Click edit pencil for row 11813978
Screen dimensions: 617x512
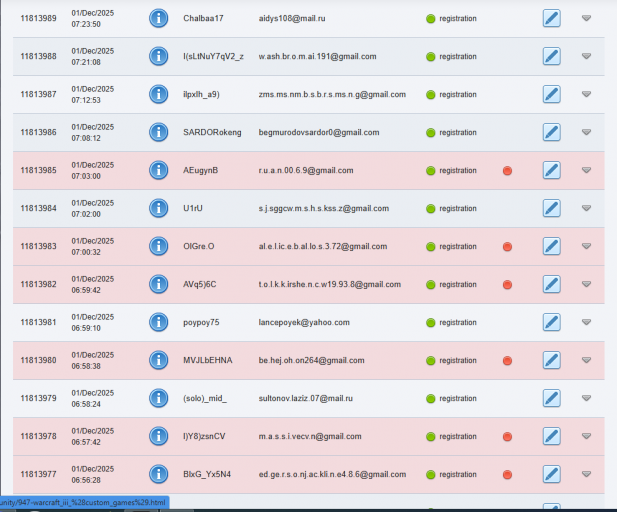tap(552, 436)
